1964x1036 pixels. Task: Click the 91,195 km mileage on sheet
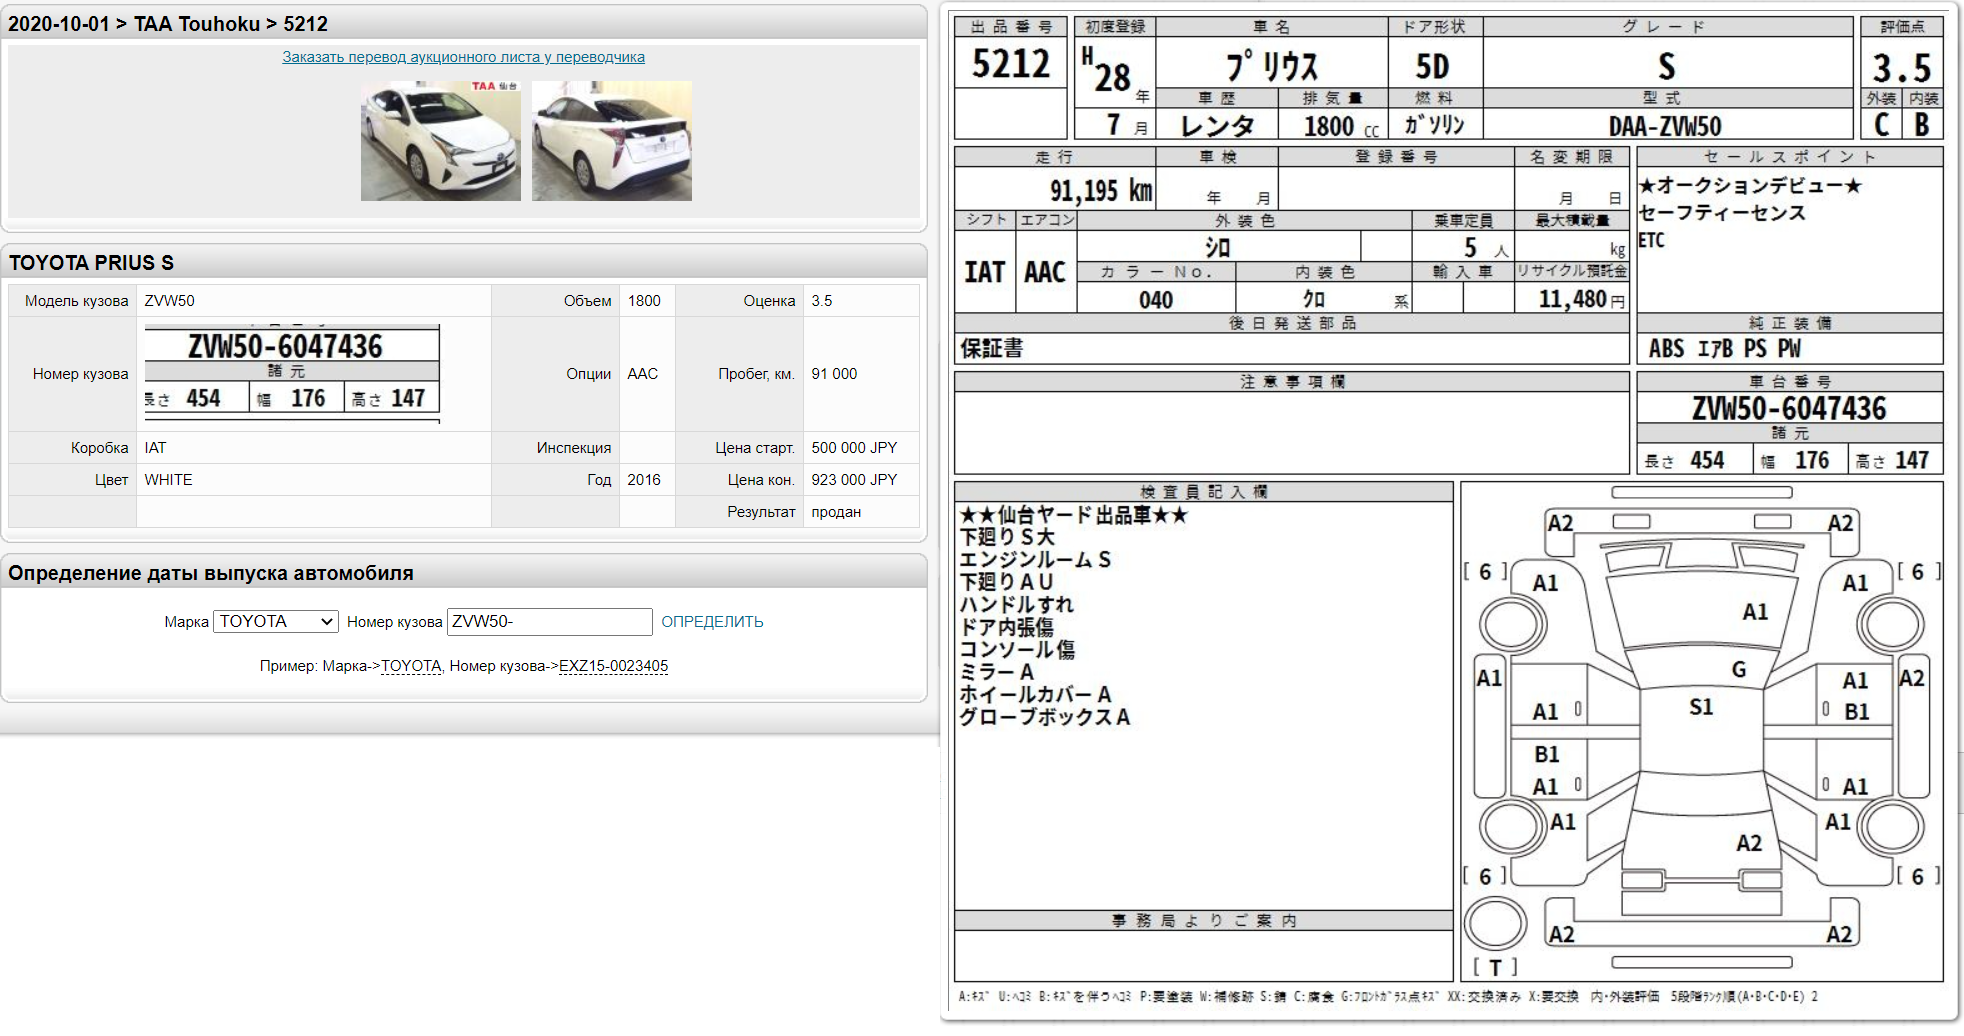point(1101,190)
